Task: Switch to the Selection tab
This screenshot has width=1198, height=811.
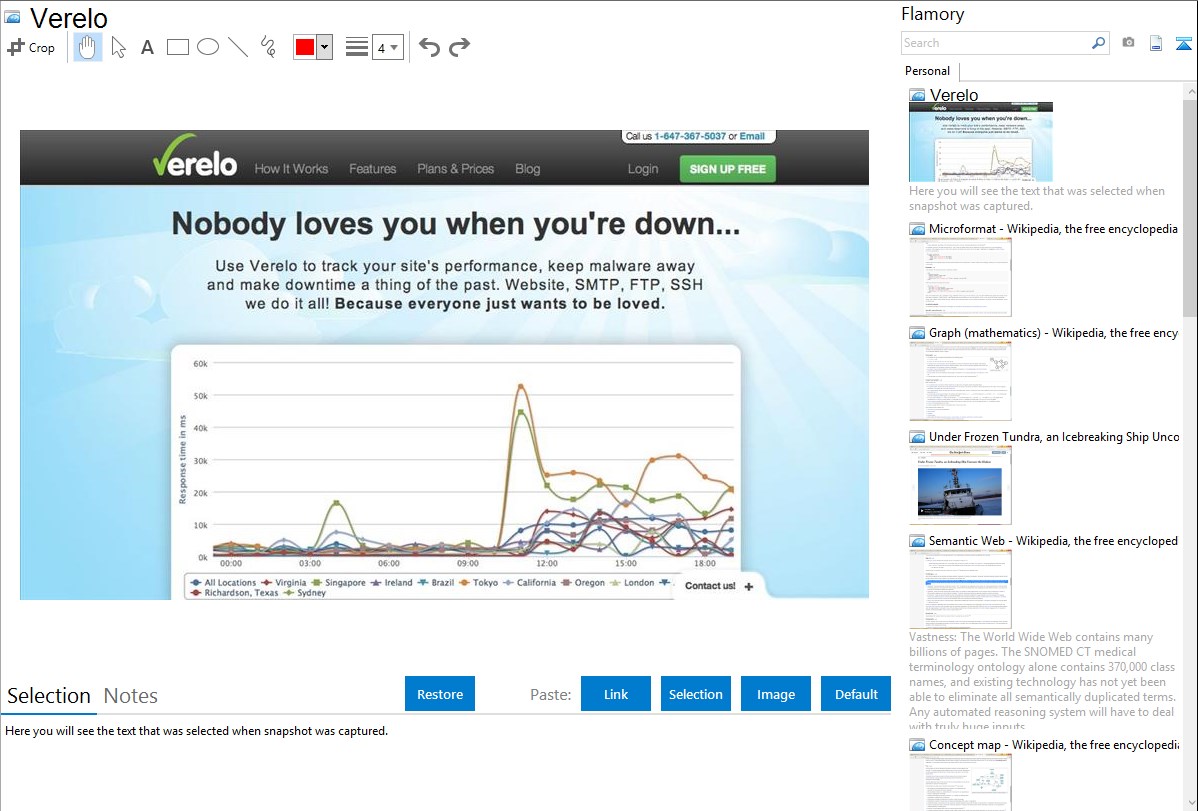Action: [x=49, y=696]
